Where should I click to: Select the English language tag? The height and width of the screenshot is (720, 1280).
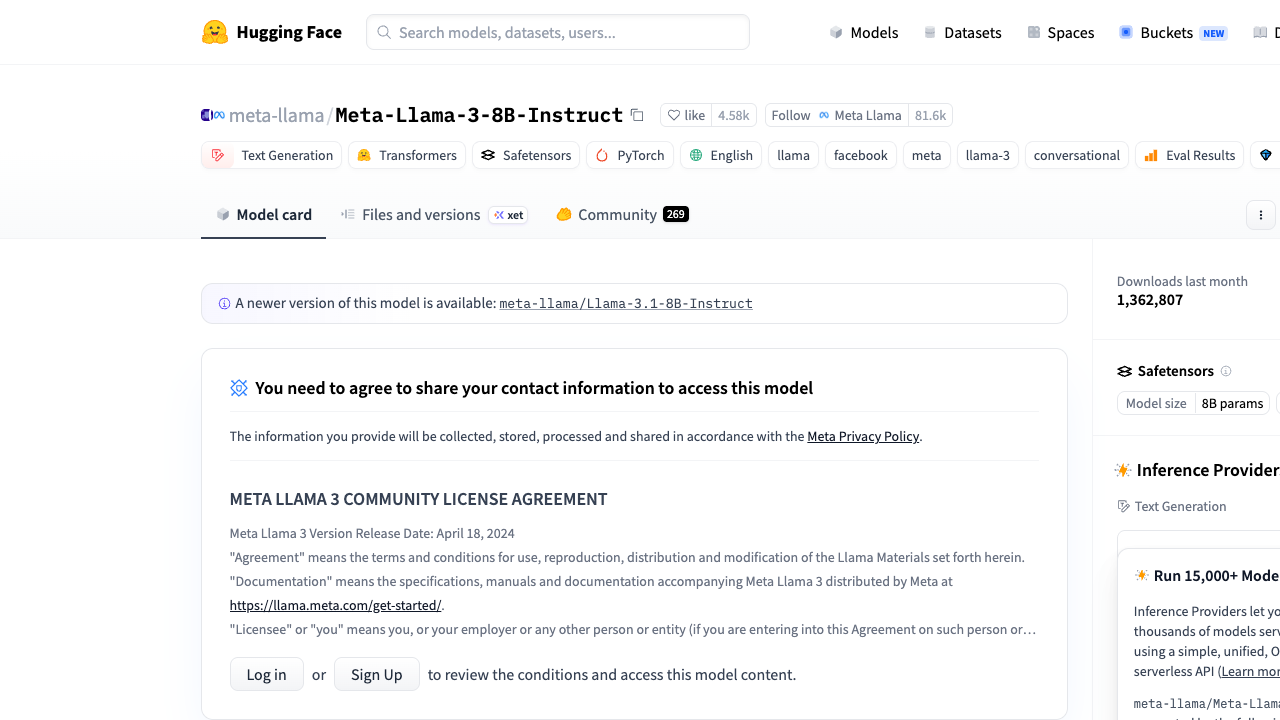721,155
